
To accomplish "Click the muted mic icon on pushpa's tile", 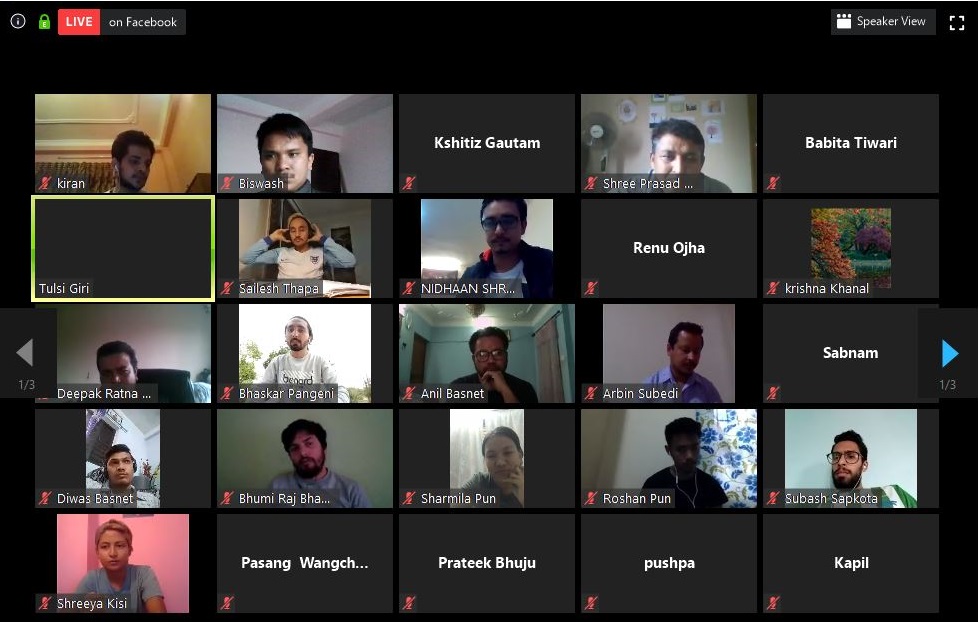I will 591,603.
